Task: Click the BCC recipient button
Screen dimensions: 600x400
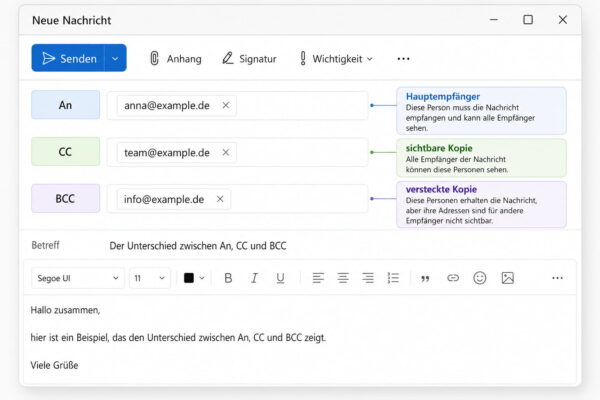Action: (x=65, y=199)
